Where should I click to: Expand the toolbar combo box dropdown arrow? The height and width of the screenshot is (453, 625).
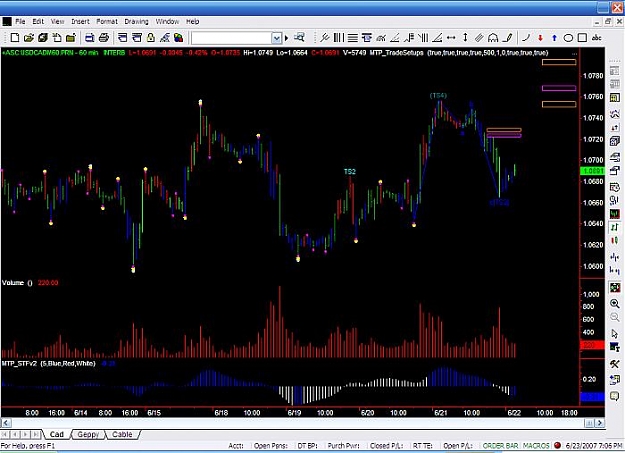[x=276, y=38]
